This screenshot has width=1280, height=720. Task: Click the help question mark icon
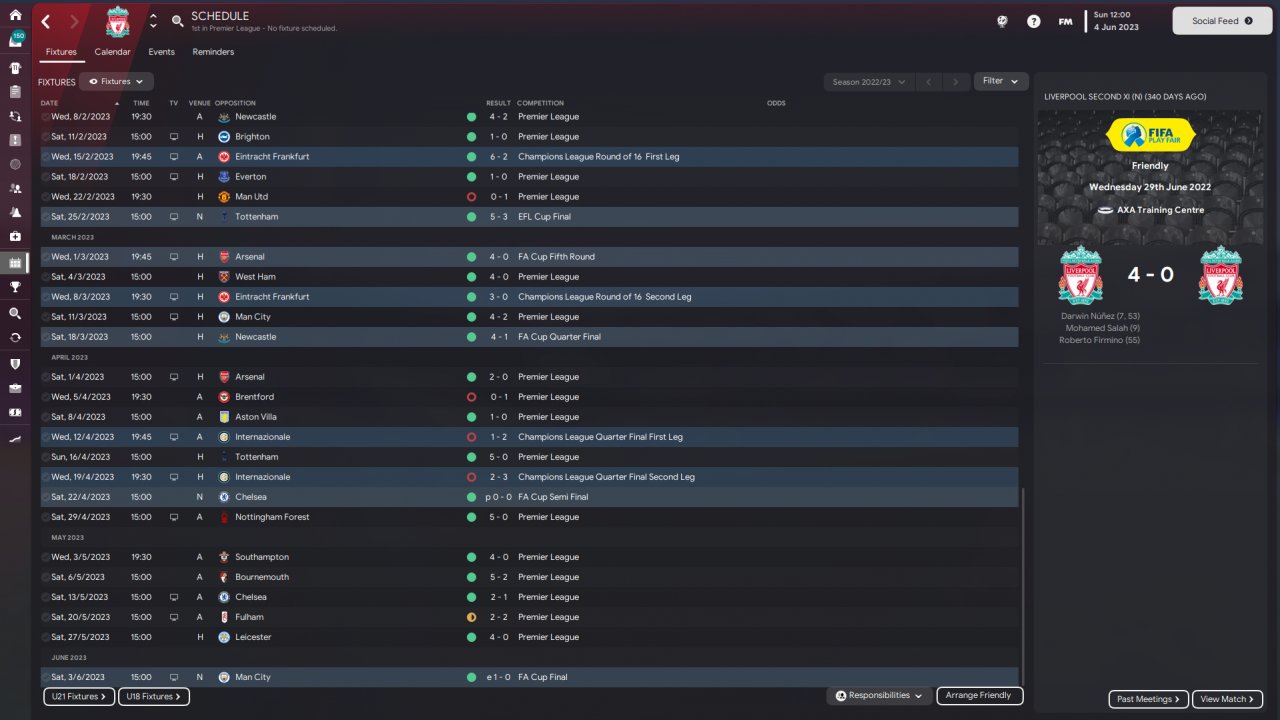point(1034,21)
